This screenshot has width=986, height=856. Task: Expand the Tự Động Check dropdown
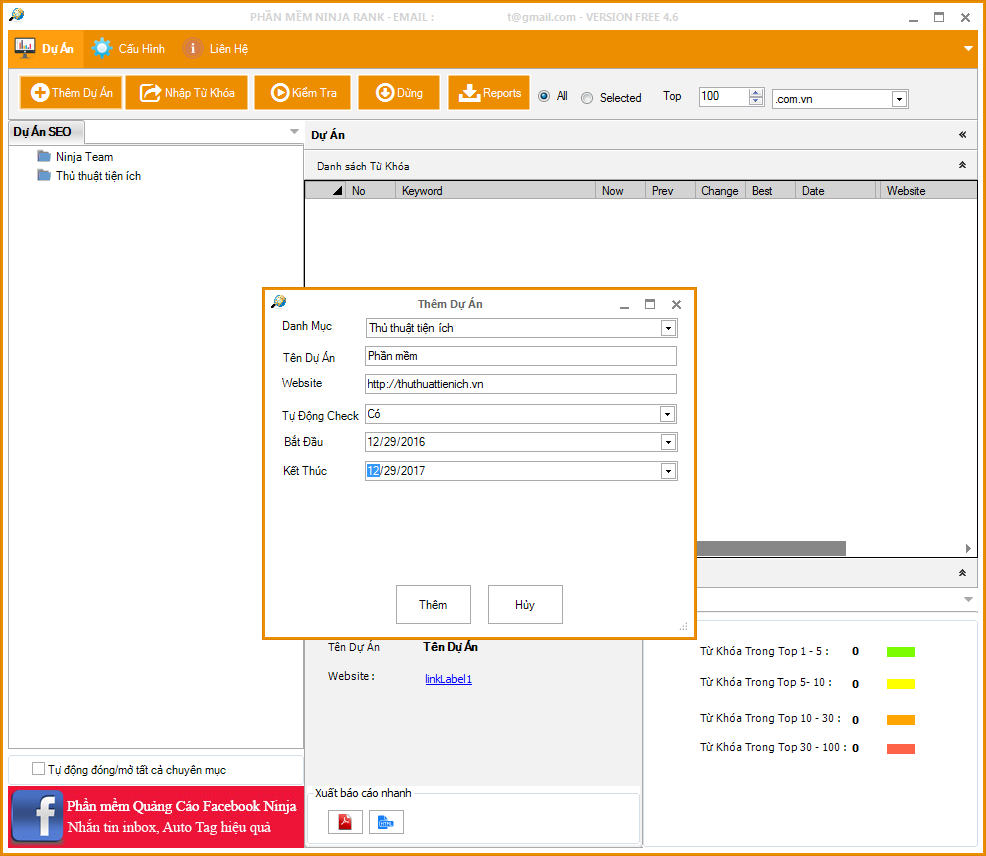(x=668, y=414)
